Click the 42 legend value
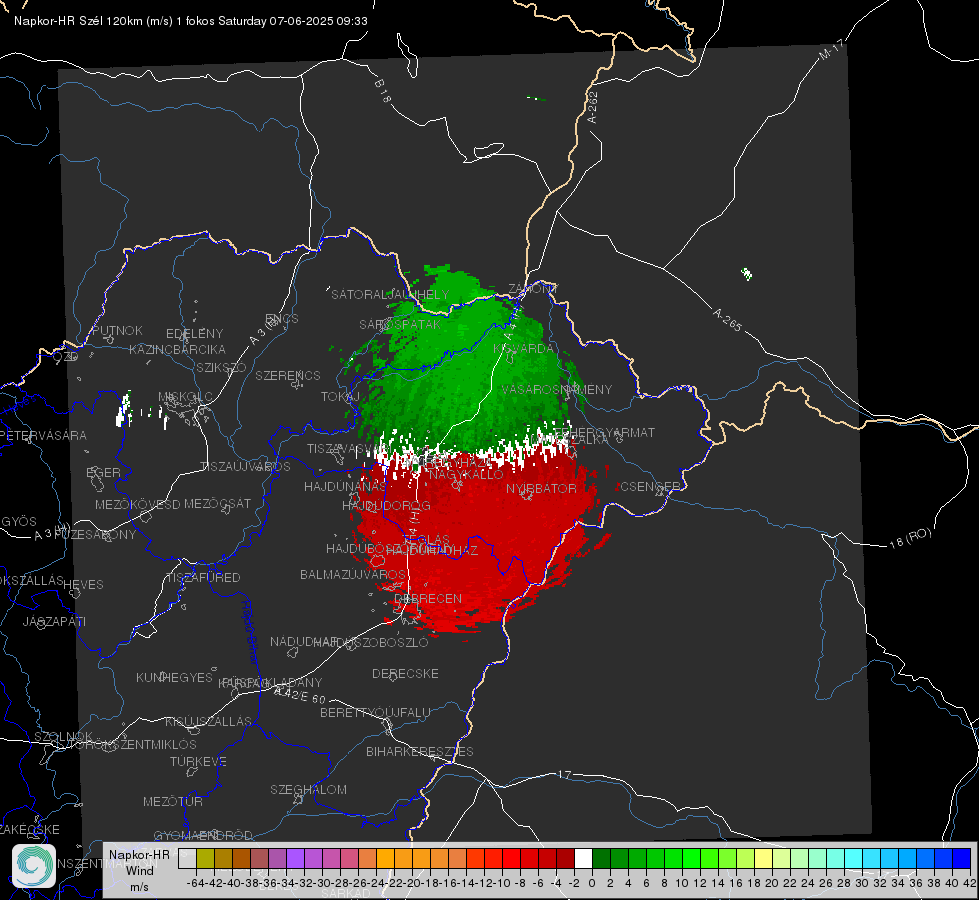 click(970, 883)
